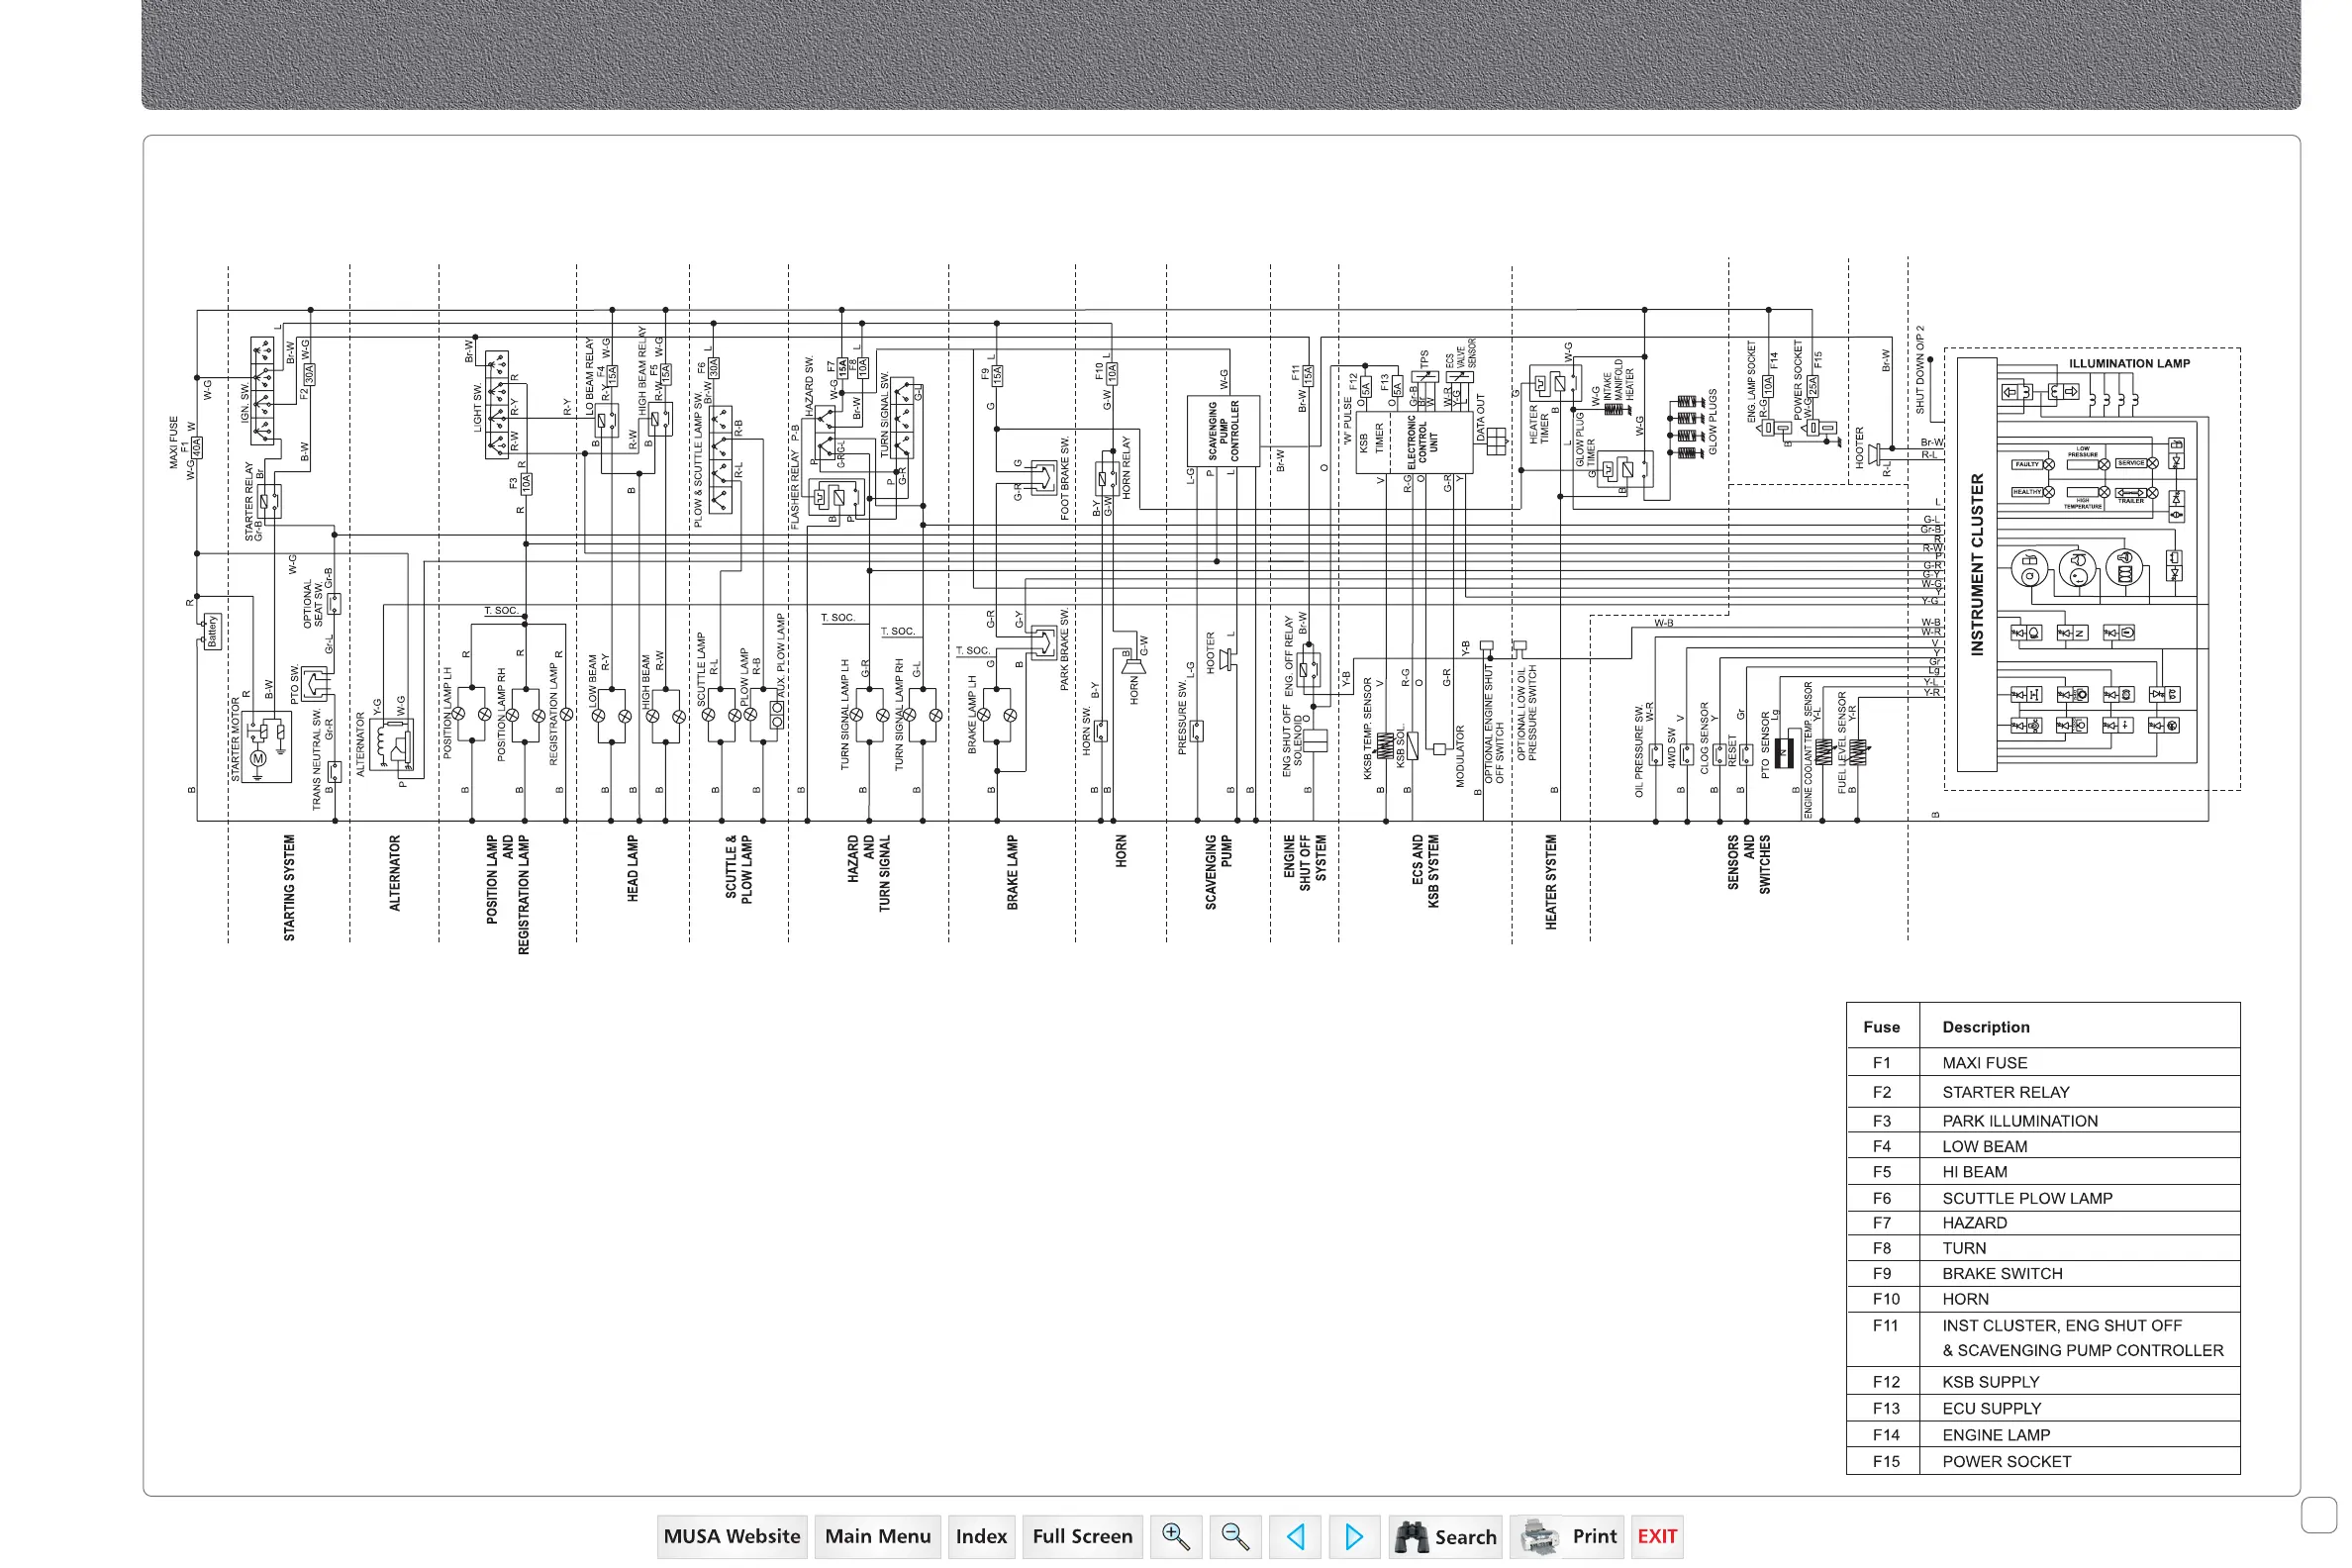Select HAZARD fuse description
2352x1568 pixels.
tap(1974, 1223)
